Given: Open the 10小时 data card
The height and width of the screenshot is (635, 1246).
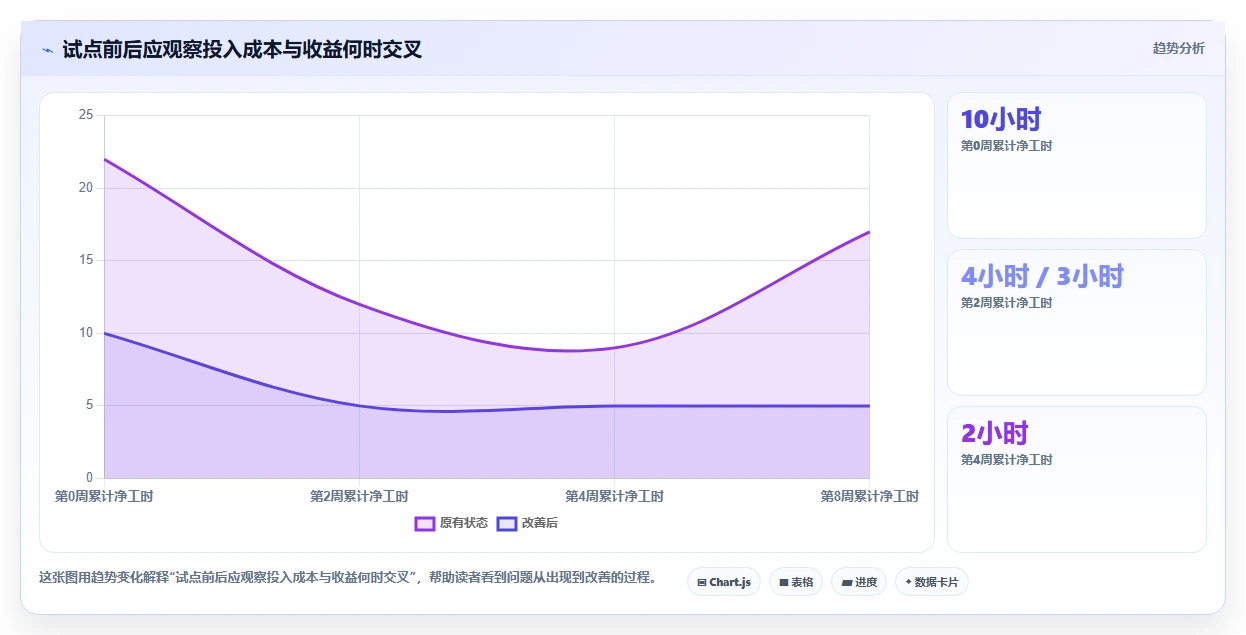Looking at the screenshot, I should pyautogui.click(x=1077, y=166).
